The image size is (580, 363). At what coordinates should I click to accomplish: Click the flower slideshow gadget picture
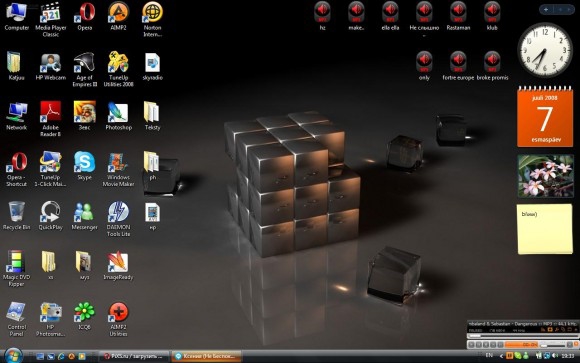click(546, 176)
